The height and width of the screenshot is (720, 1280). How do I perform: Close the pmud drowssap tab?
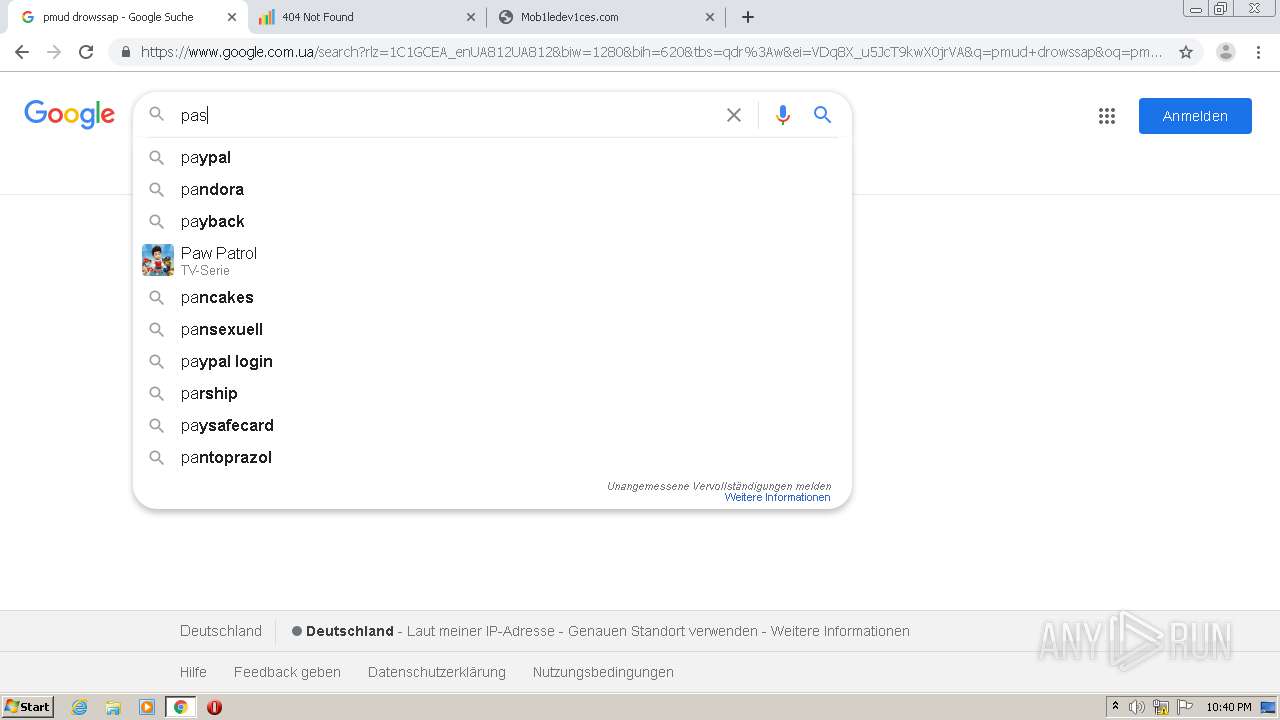tap(232, 17)
